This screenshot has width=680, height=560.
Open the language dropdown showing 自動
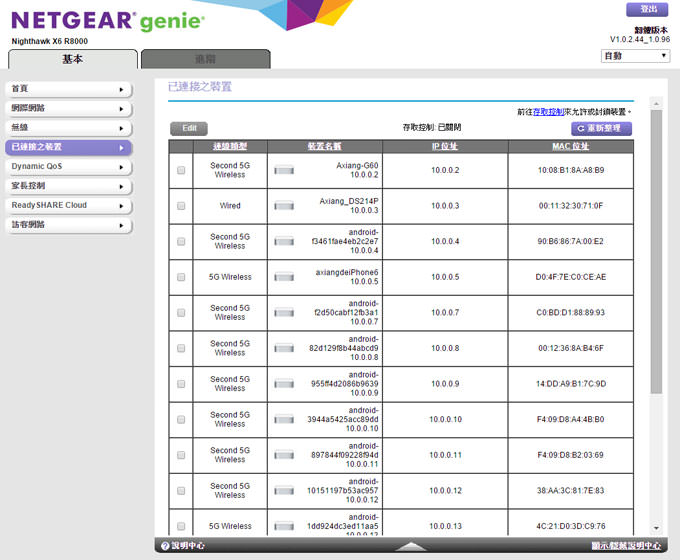point(635,56)
